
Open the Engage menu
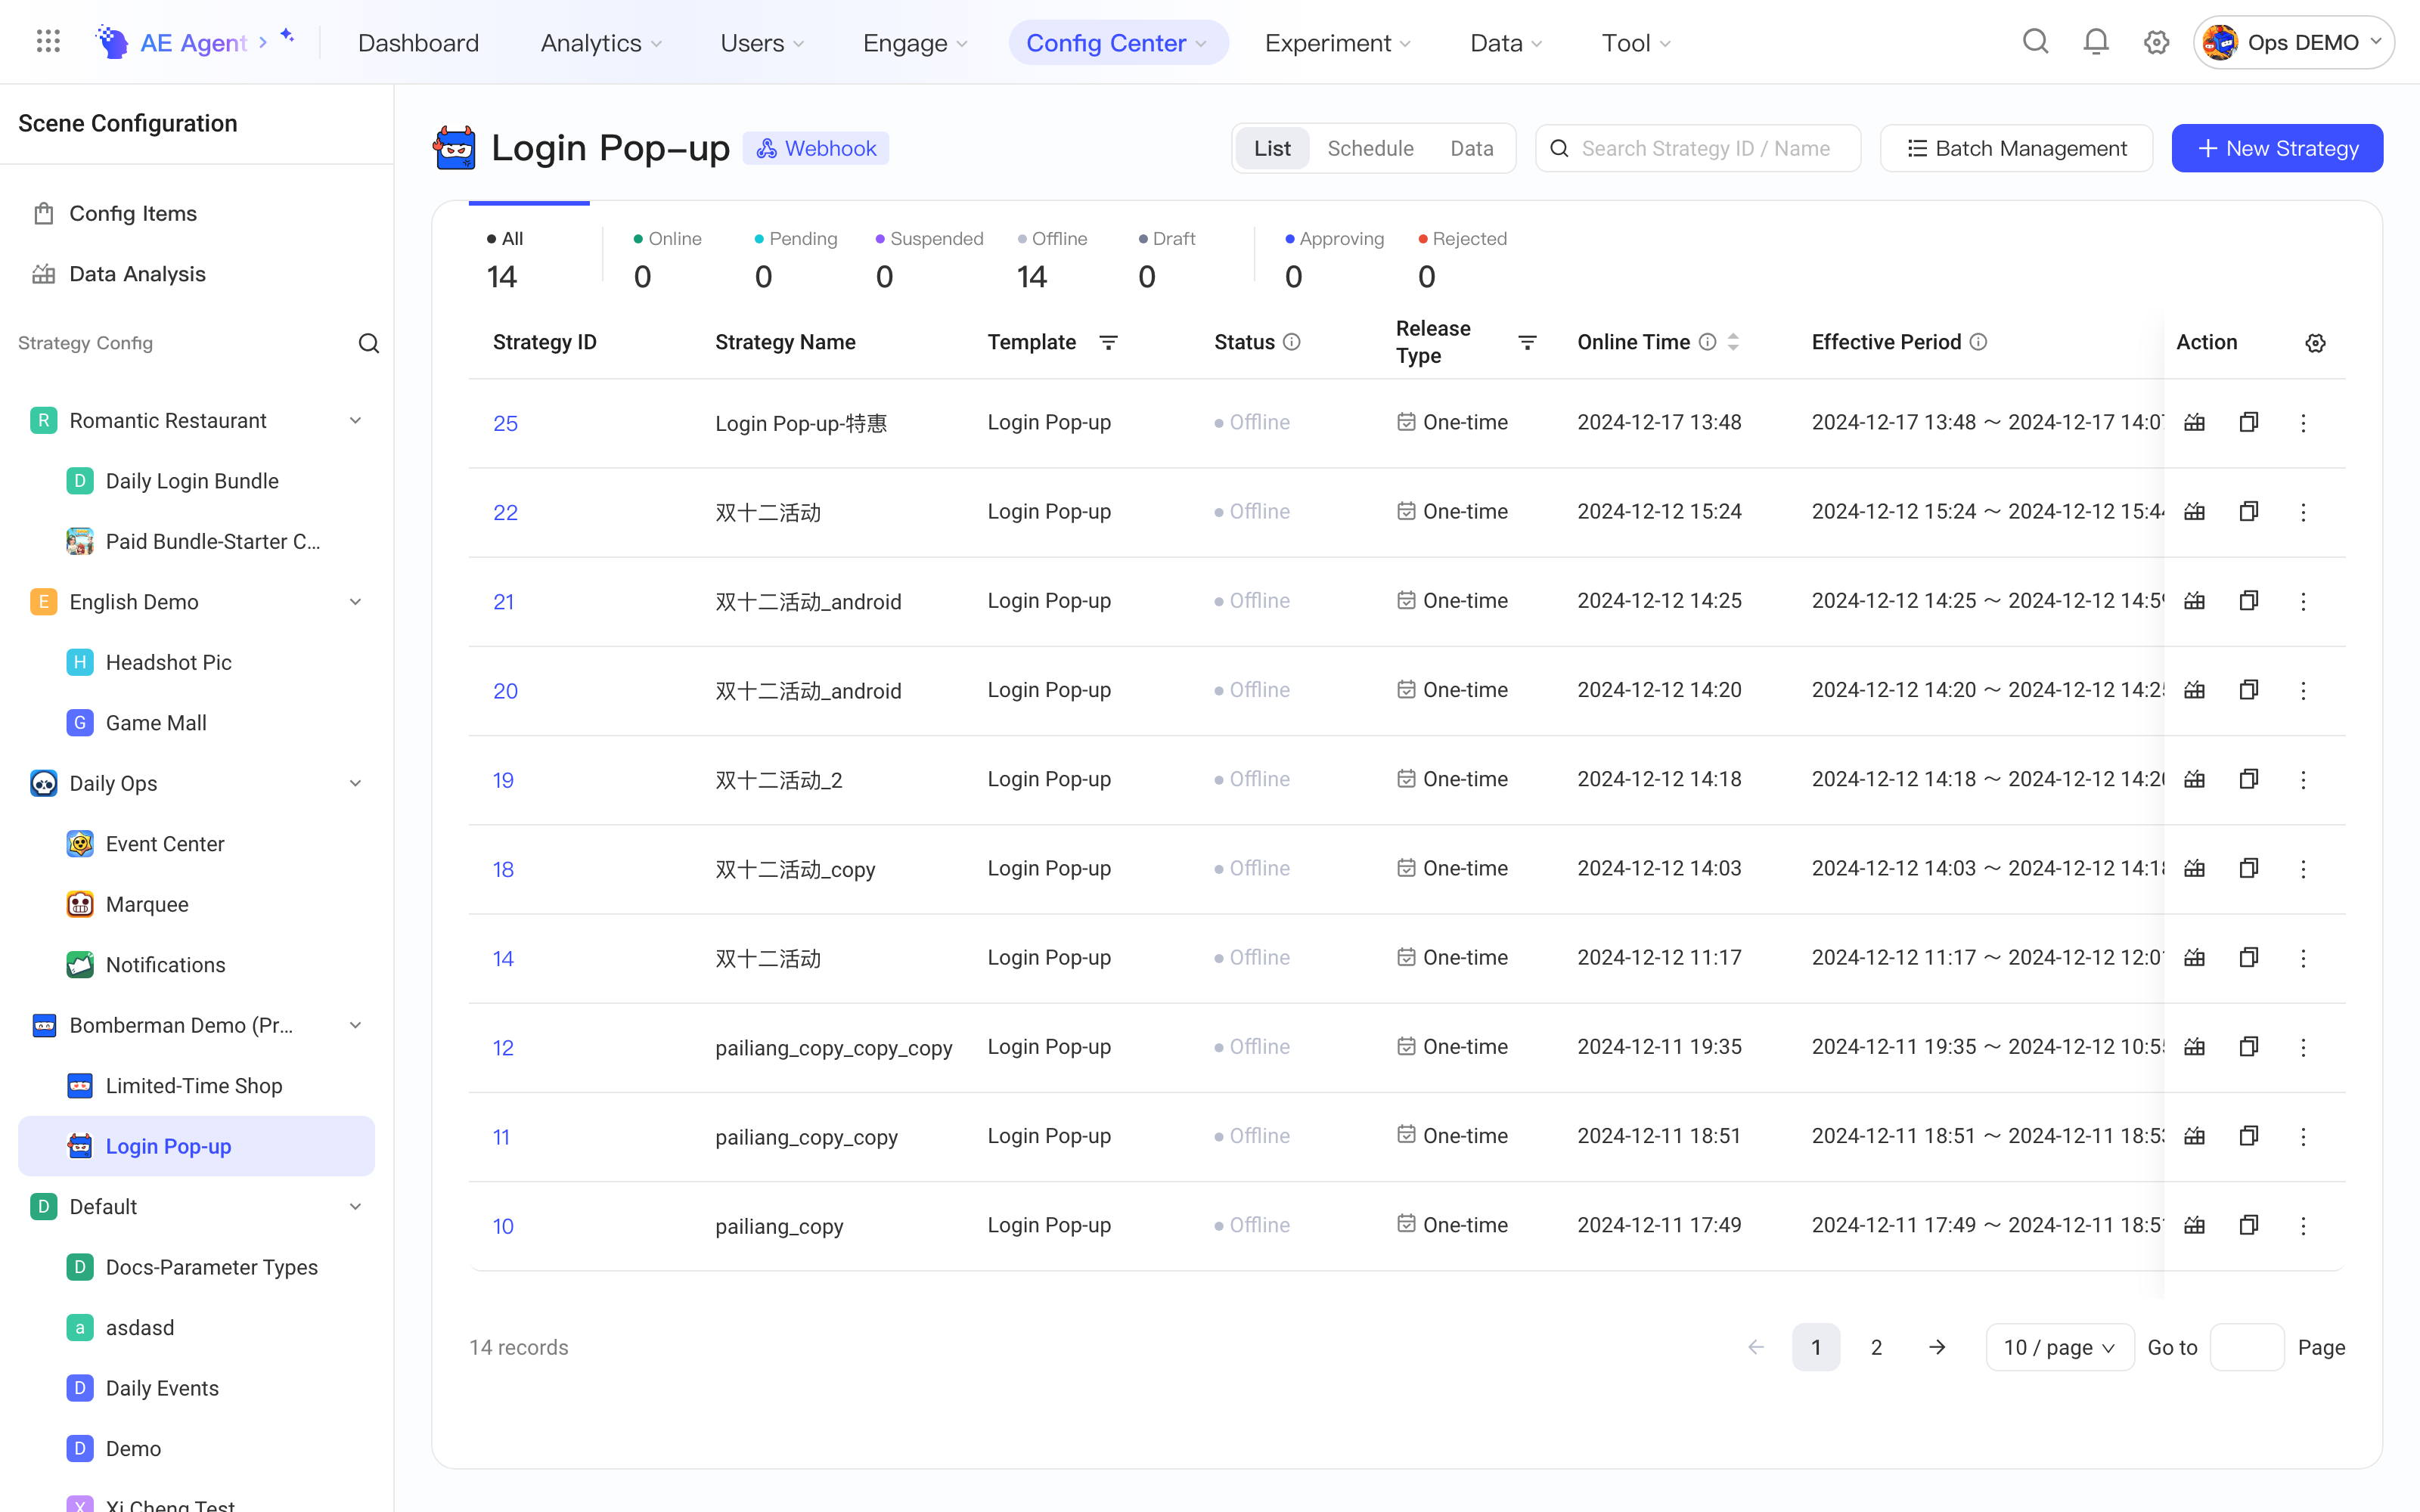pos(915,43)
